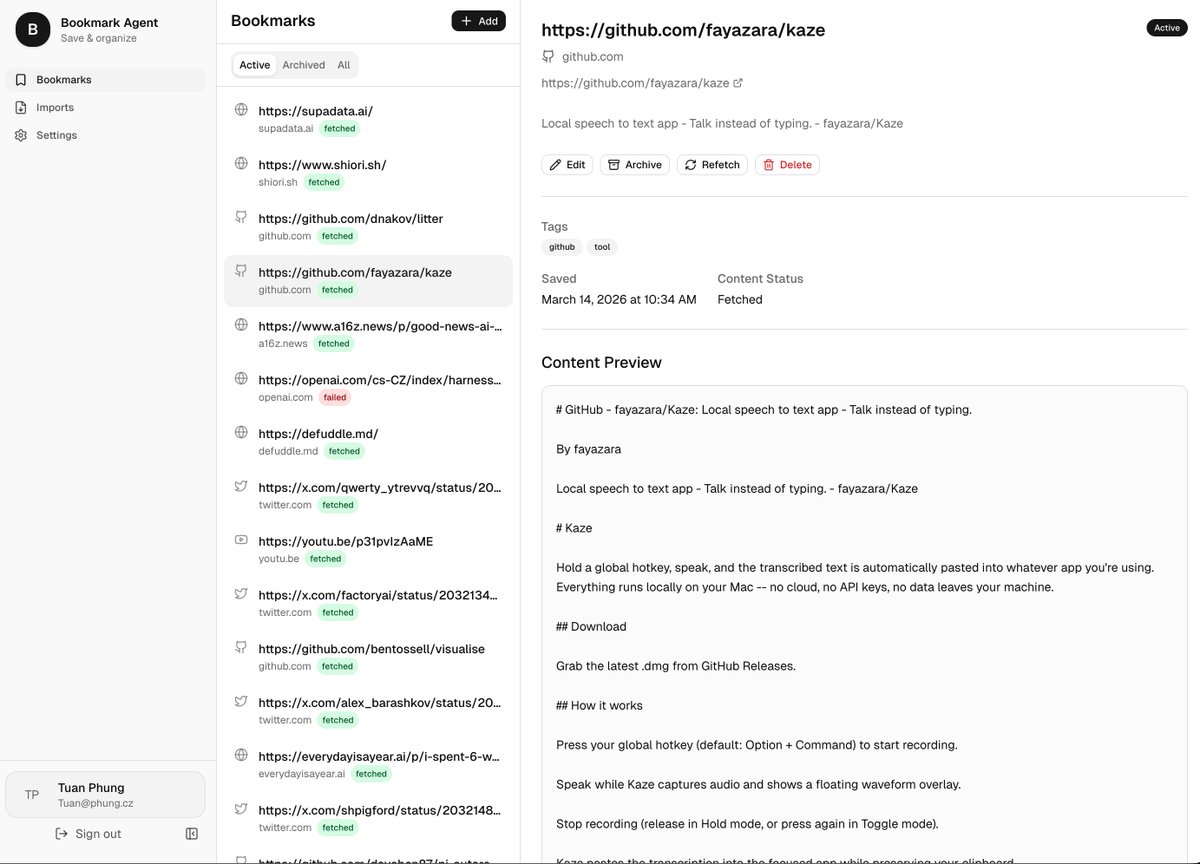Click Twitter icon beside alex_barashkov bookmark
Viewport: 1200px width, 864px height.
click(x=241, y=701)
